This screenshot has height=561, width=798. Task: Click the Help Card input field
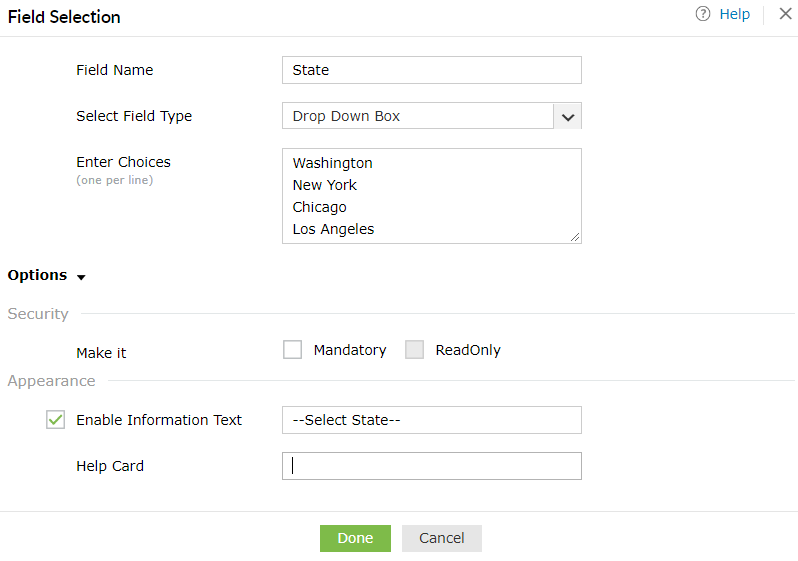(x=431, y=466)
